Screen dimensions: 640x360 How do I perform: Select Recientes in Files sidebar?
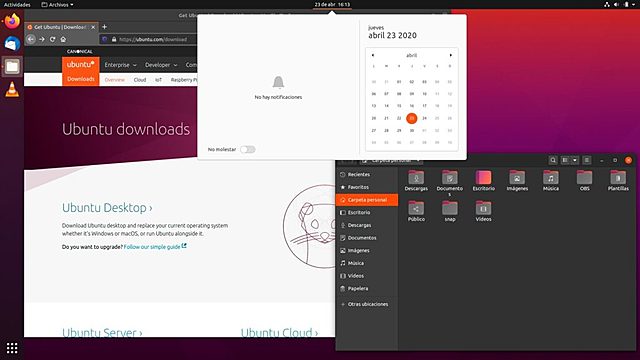pyautogui.click(x=367, y=174)
